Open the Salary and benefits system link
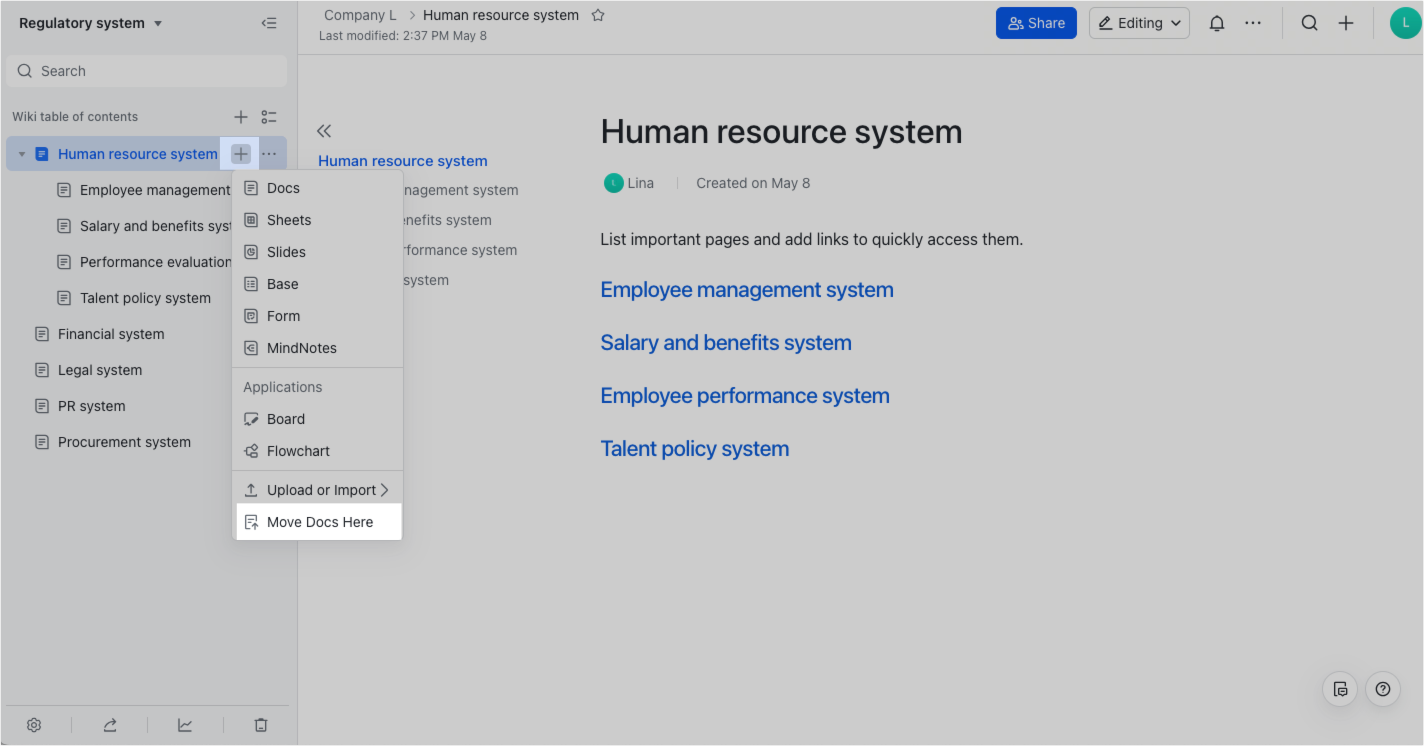 [x=725, y=343]
